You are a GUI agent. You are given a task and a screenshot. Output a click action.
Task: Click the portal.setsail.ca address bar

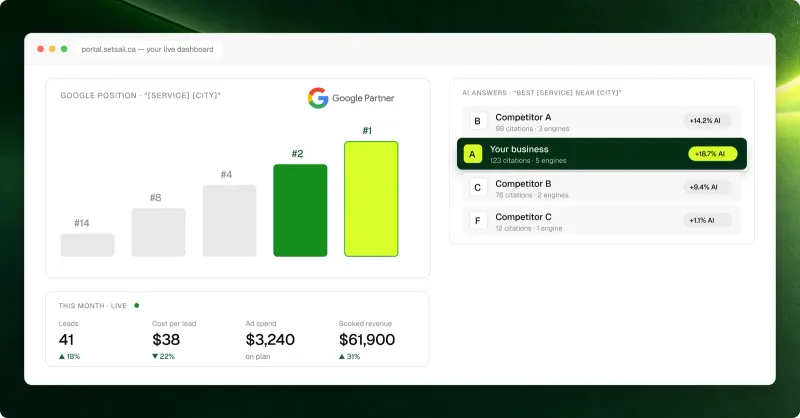[x=148, y=50]
